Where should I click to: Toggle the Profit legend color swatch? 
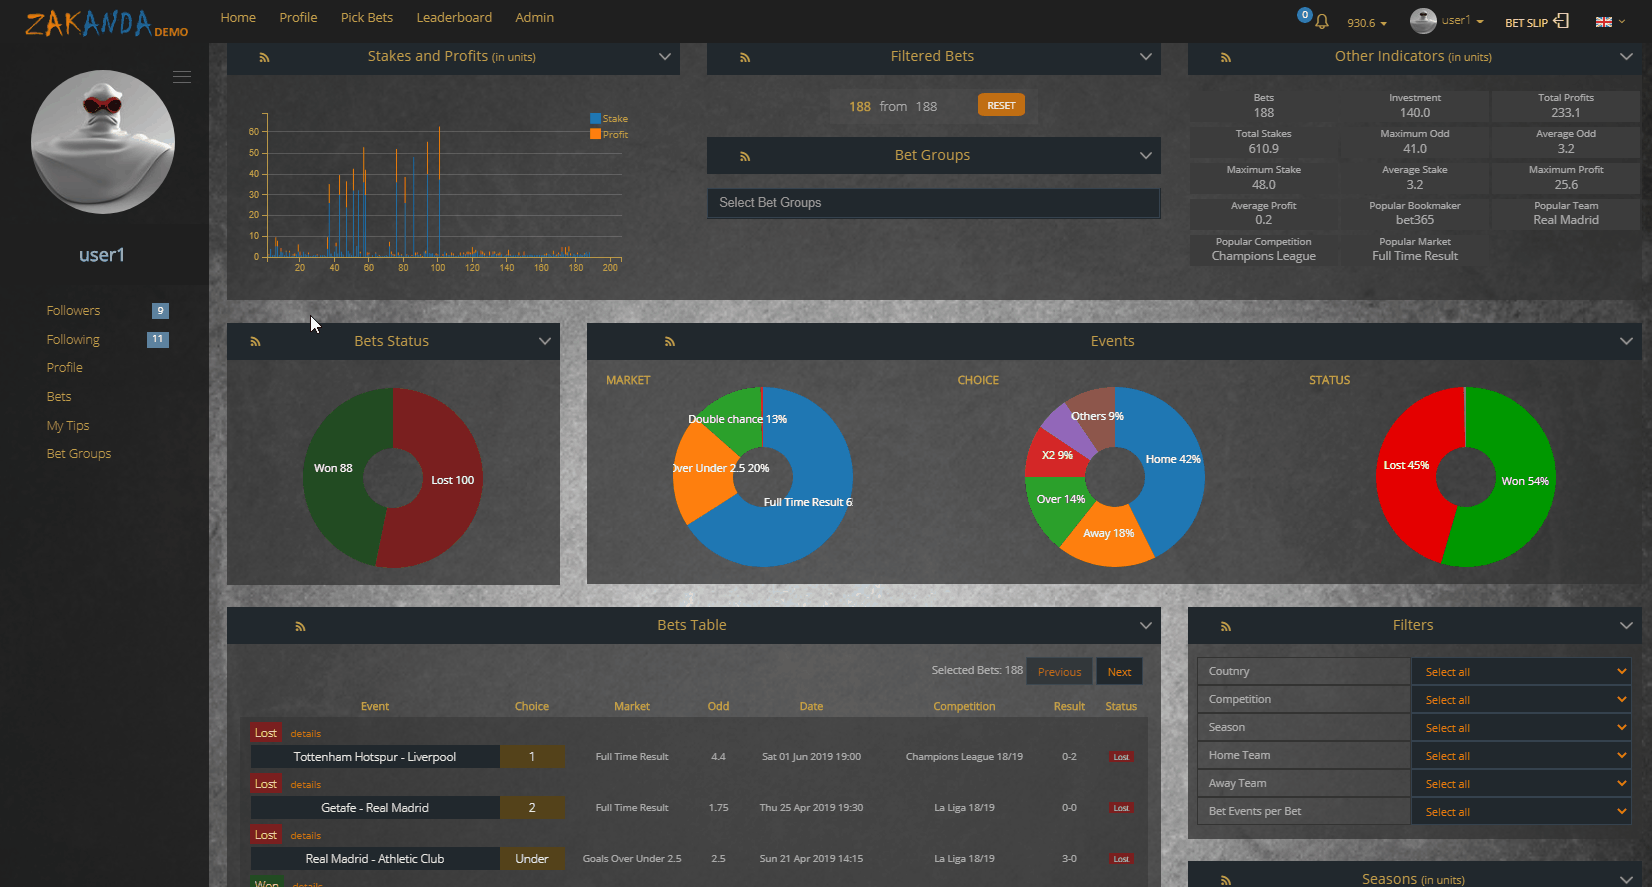click(595, 134)
